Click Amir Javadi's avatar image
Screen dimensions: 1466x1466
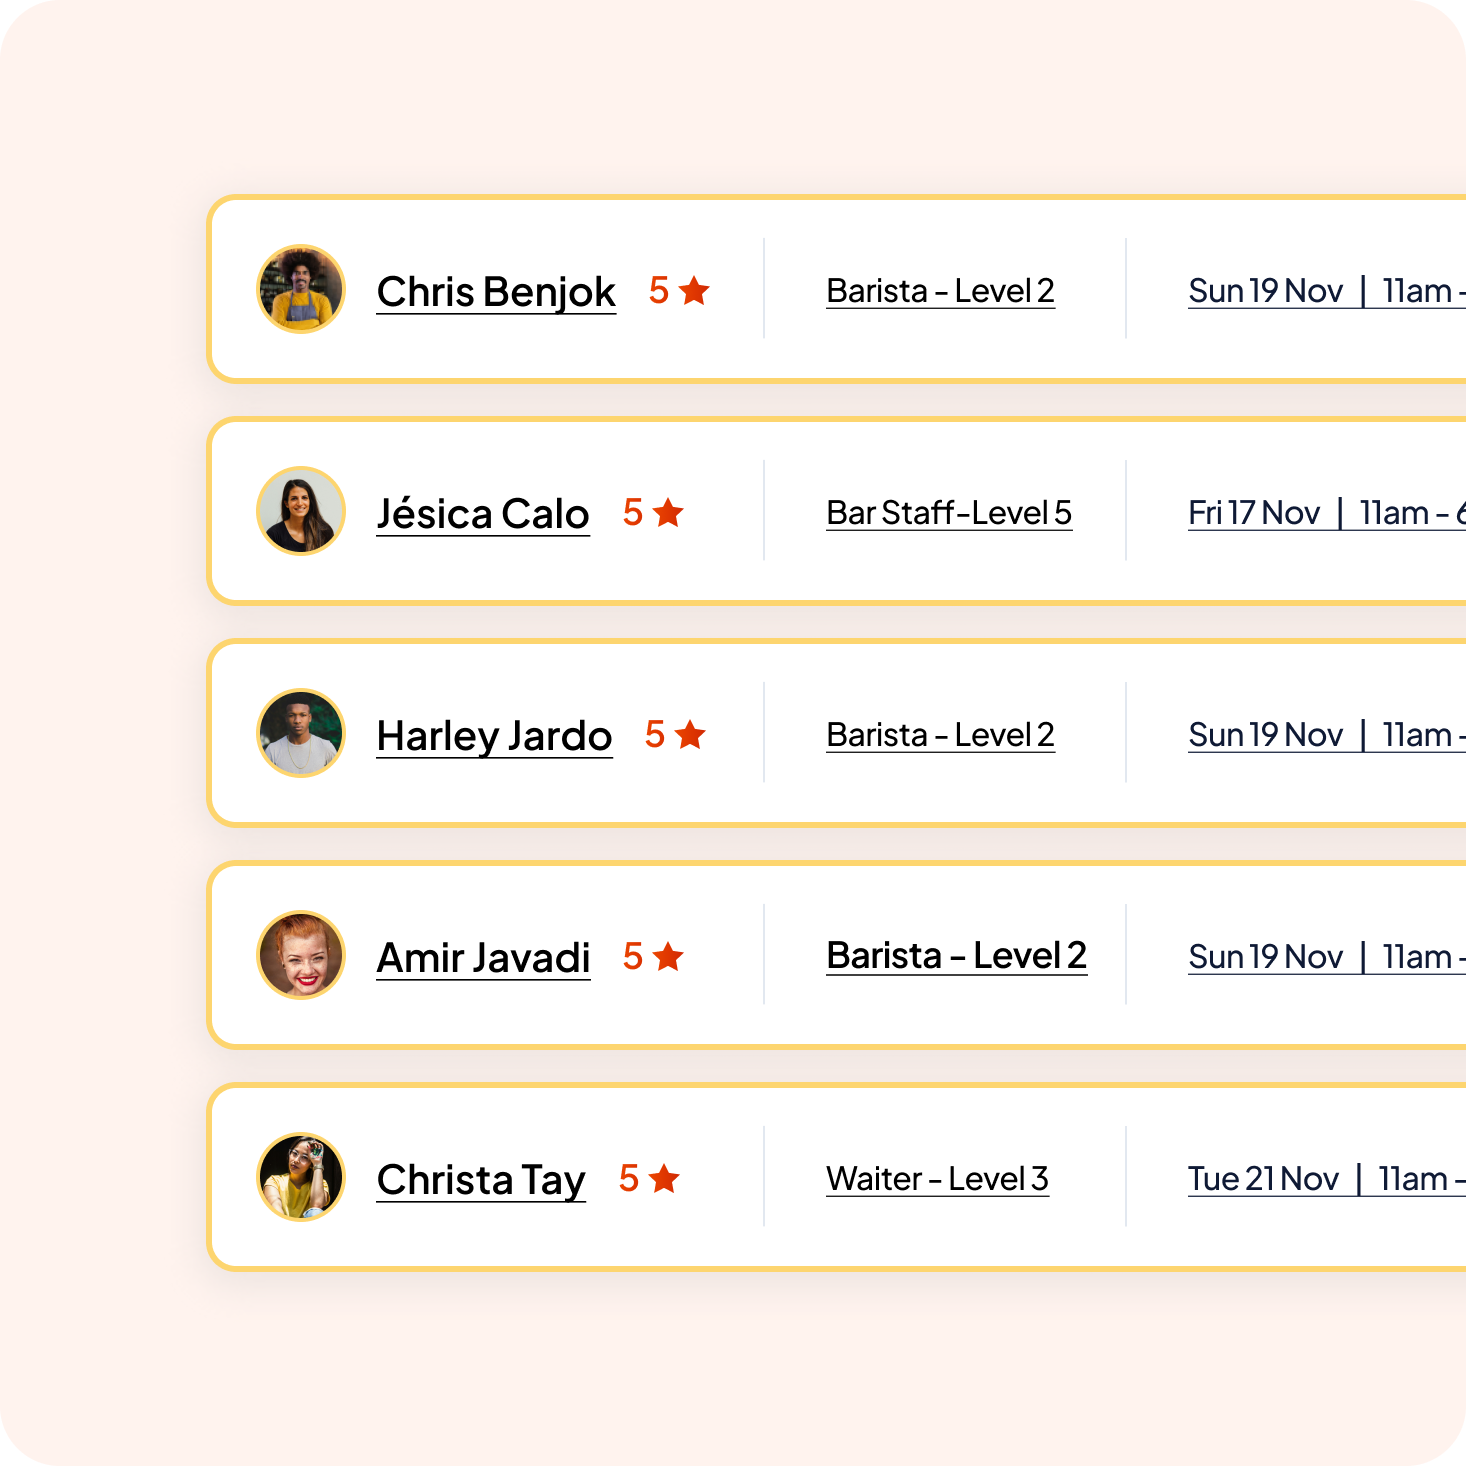click(301, 955)
